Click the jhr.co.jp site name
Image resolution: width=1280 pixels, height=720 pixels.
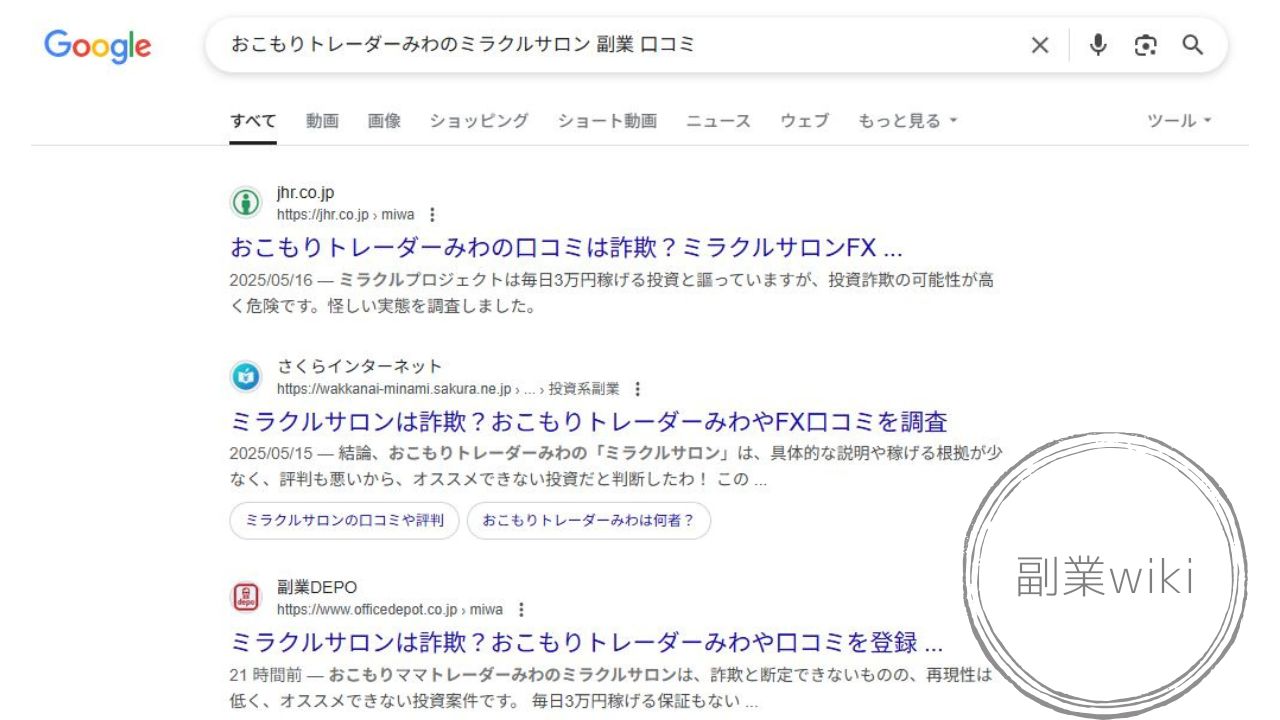305,193
